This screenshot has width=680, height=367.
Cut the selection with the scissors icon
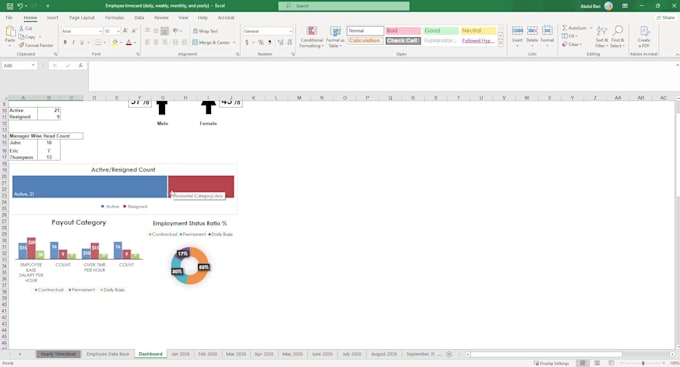[21, 28]
